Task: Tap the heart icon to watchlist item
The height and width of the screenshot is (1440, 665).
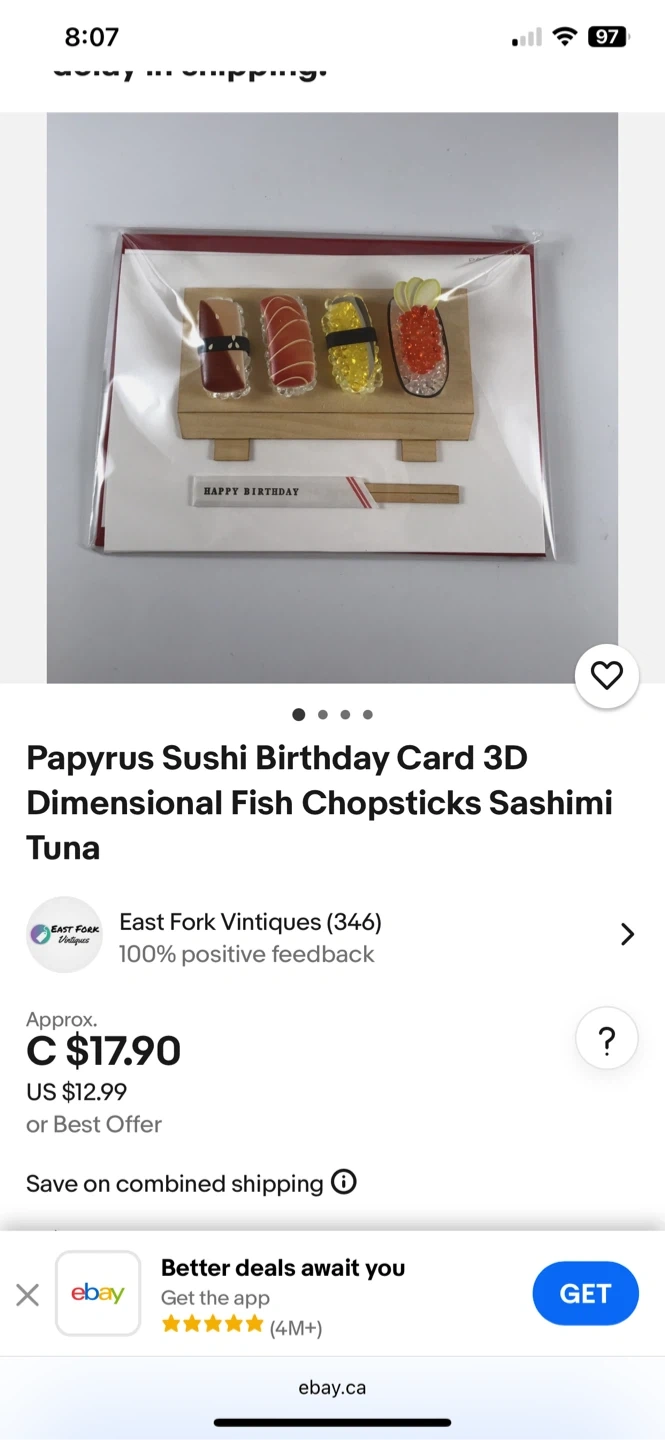Action: click(607, 677)
